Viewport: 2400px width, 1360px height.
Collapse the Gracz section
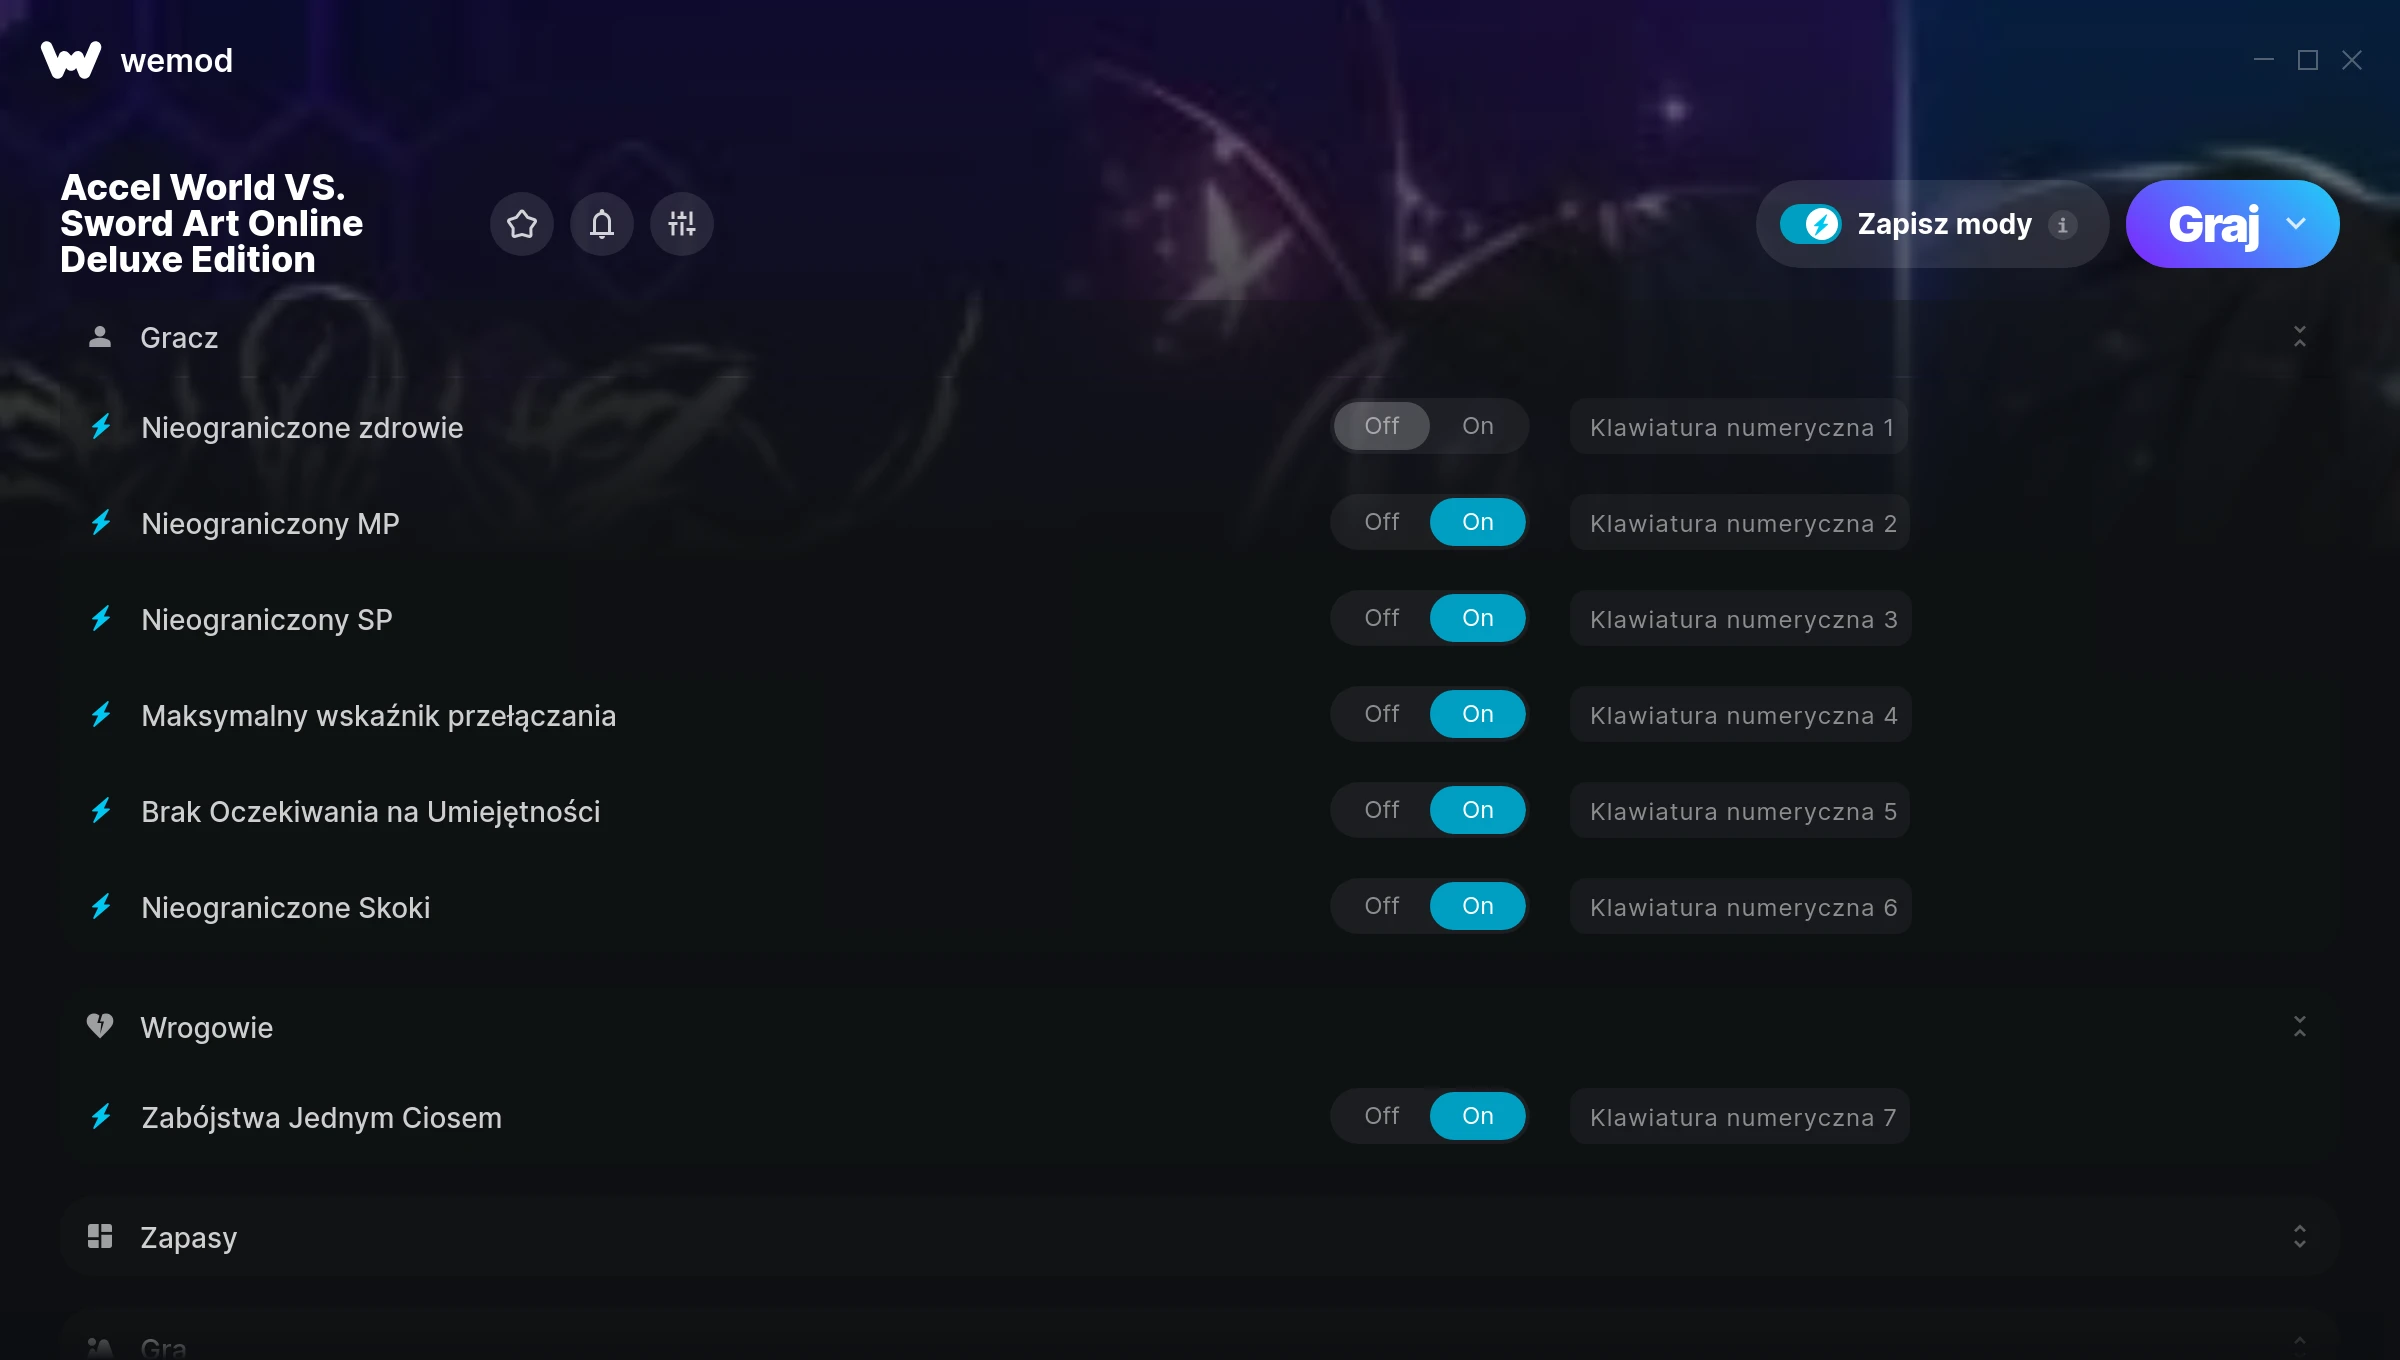2300,337
